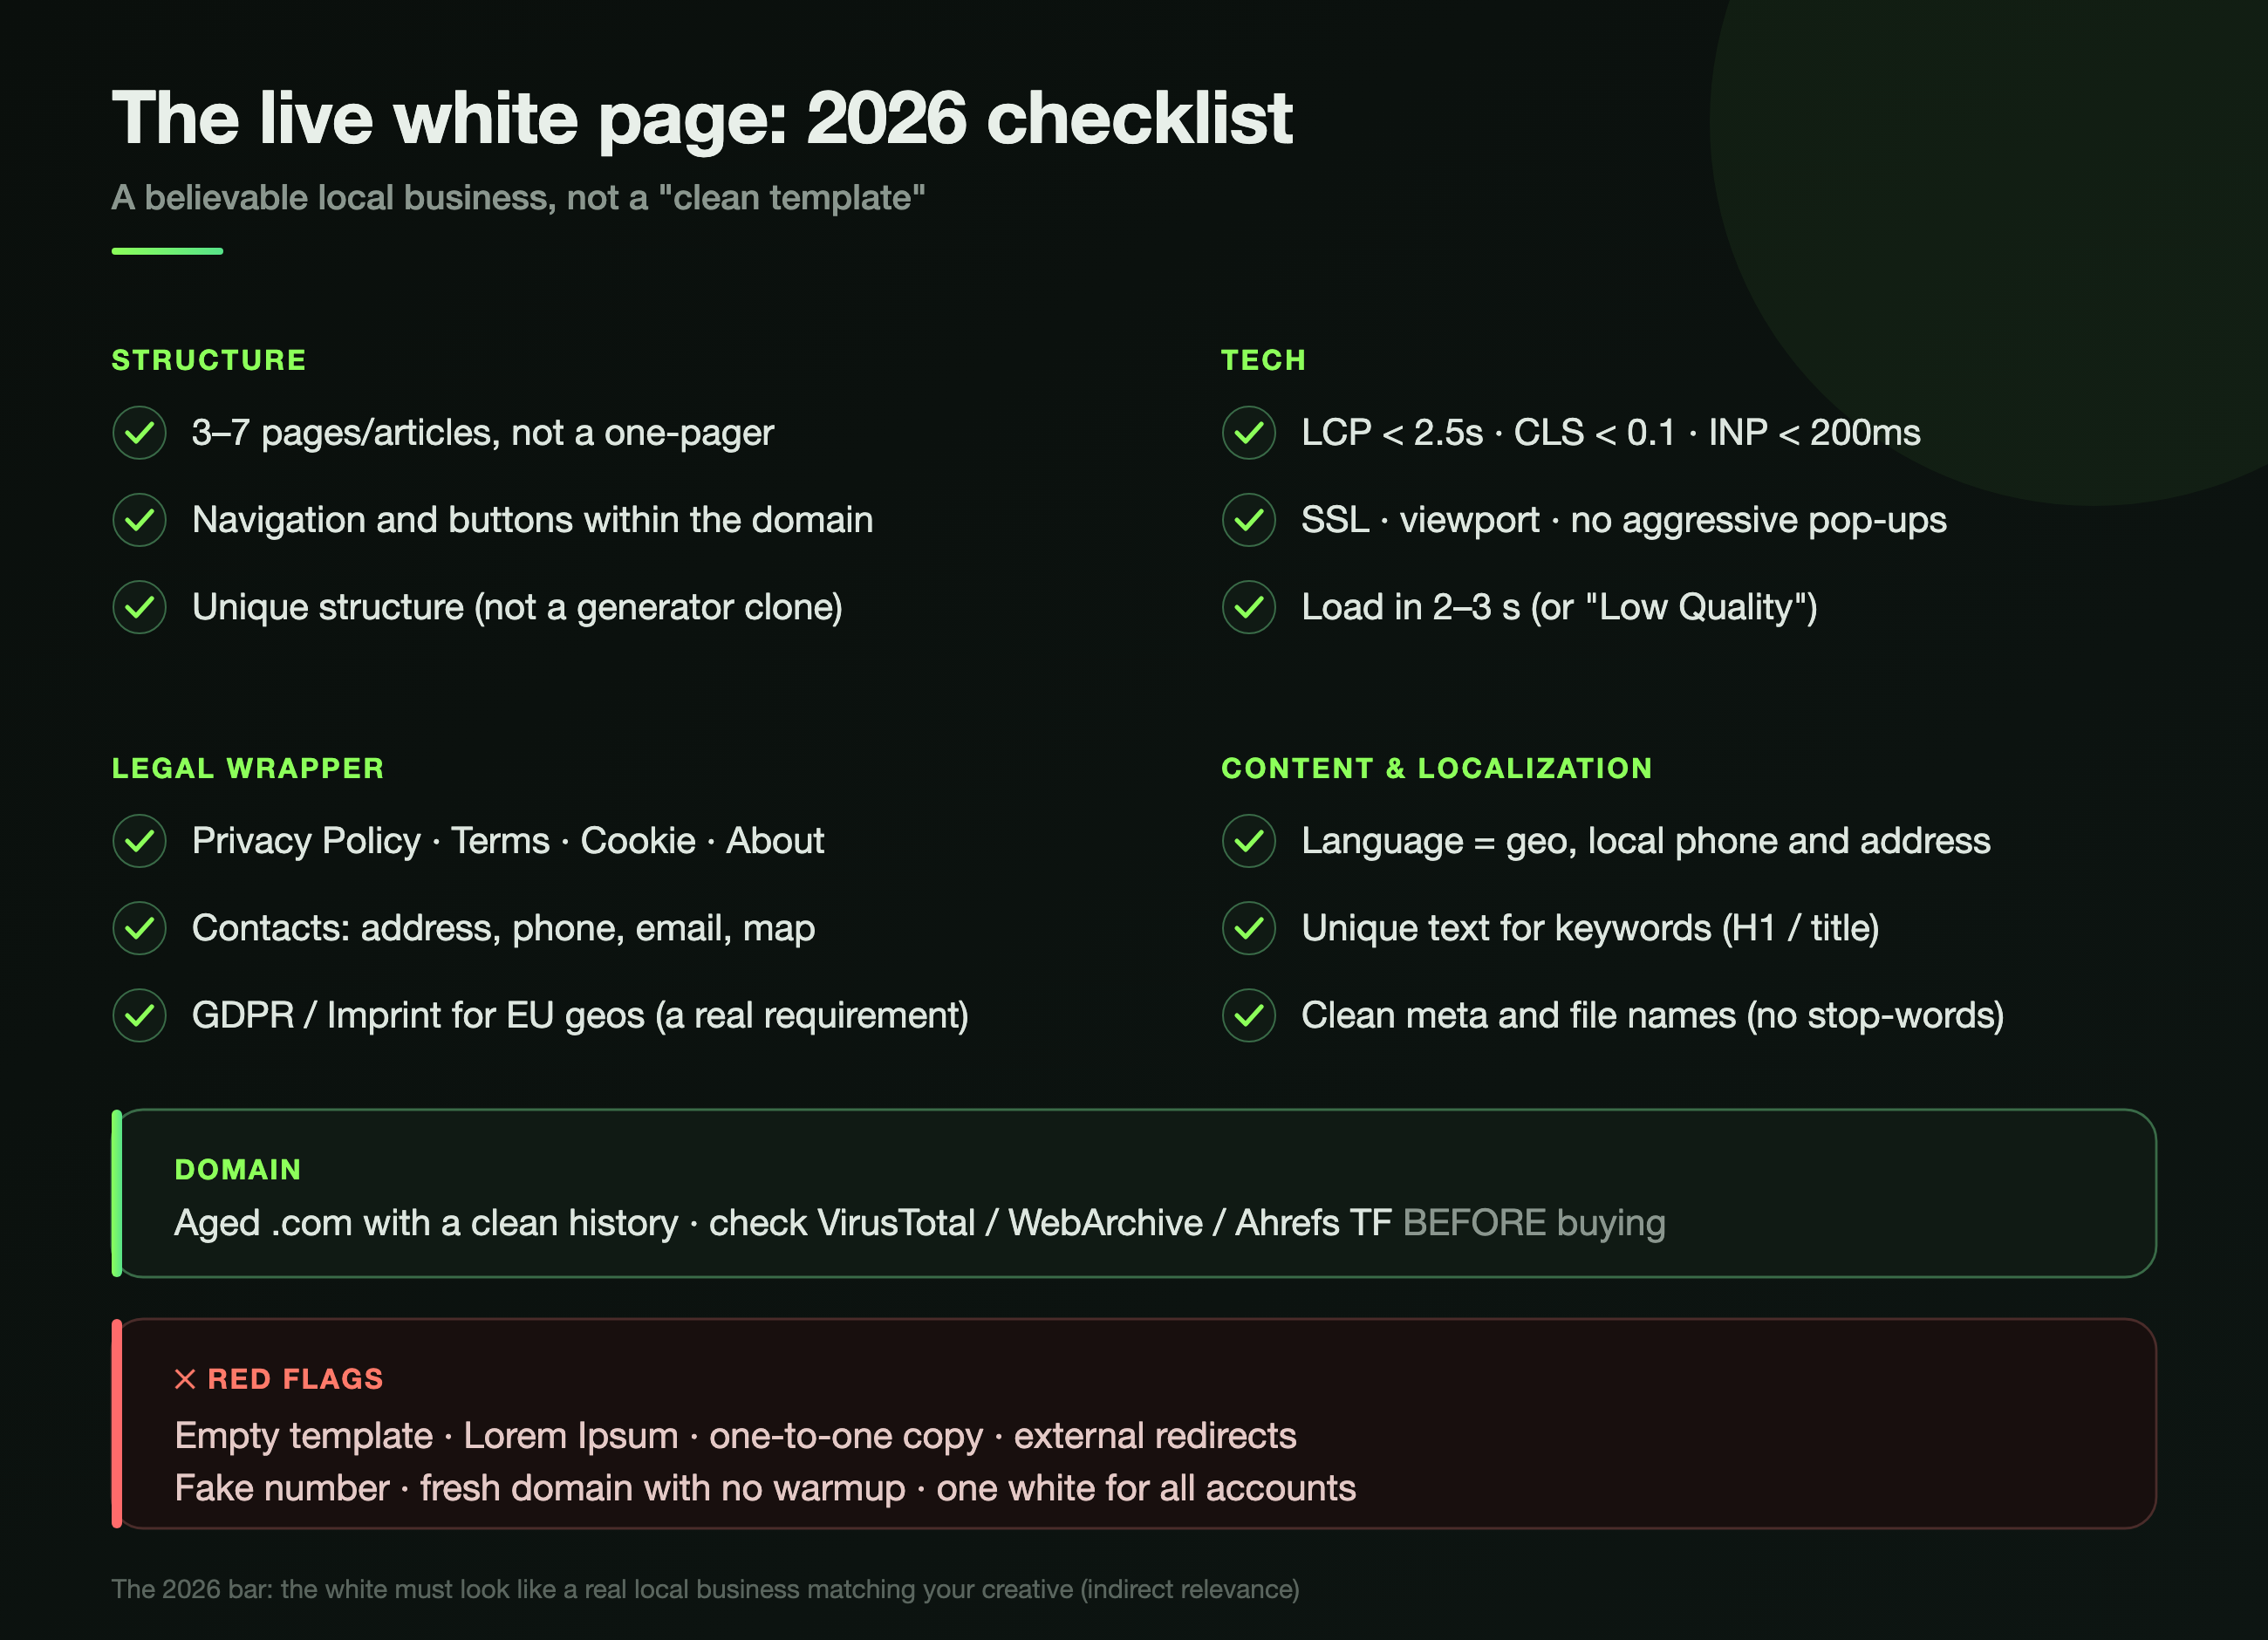
Task: Click checkmark icon beside '3–7 pages/articles'
Action: coord(139,433)
